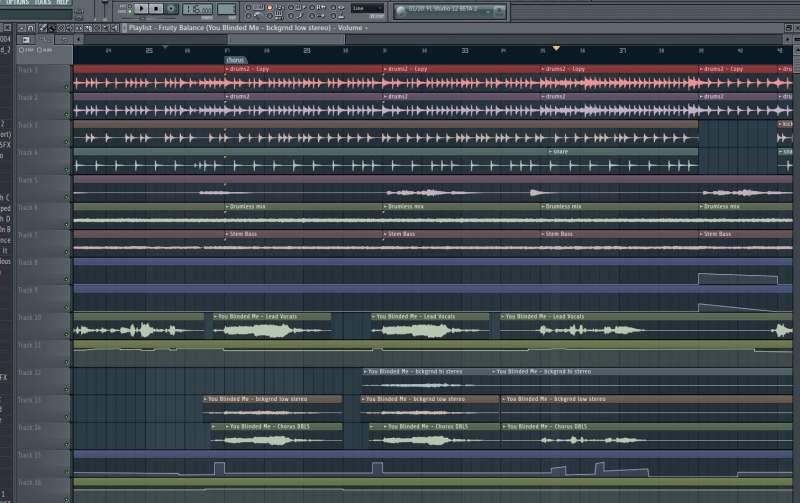Open the Stem Bass clip menu

[x=227, y=234]
